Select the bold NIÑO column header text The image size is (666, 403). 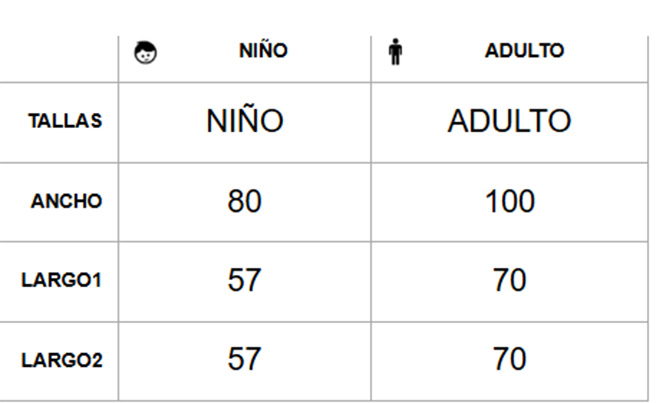pyautogui.click(x=263, y=51)
